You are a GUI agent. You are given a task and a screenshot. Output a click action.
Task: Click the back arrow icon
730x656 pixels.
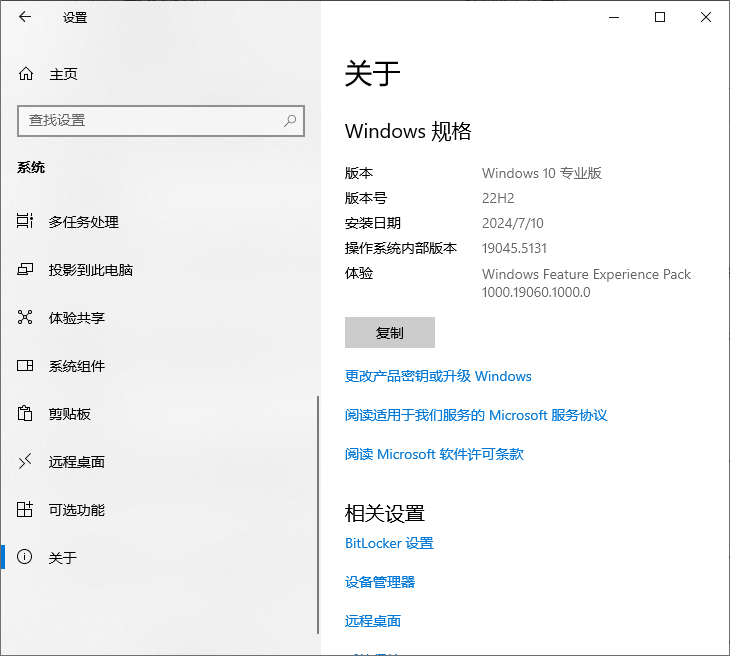click(25, 17)
